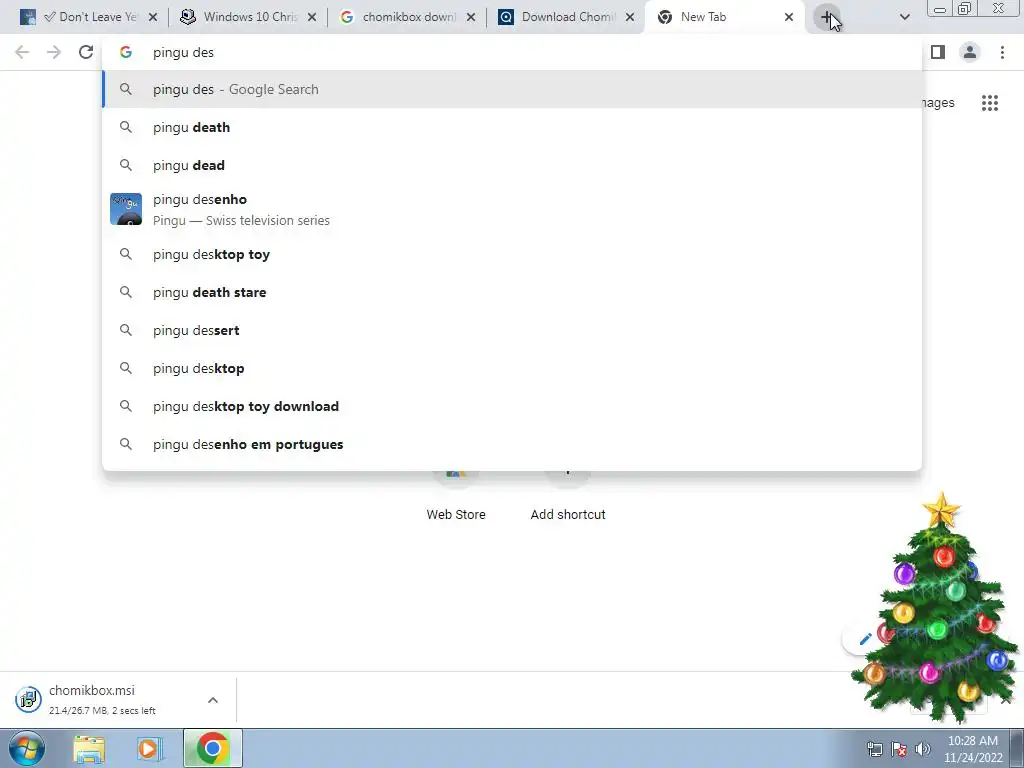The width and height of the screenshot is (1024, 768).
Task: Launch Windows Media Player from taskbar
Action: point(150,749)
